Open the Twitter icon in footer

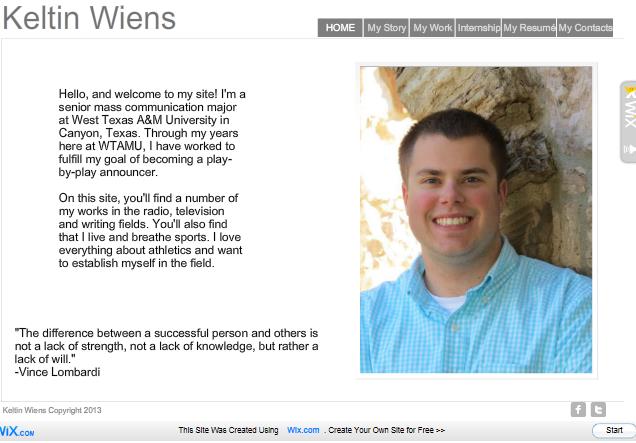tap(598, 409)
